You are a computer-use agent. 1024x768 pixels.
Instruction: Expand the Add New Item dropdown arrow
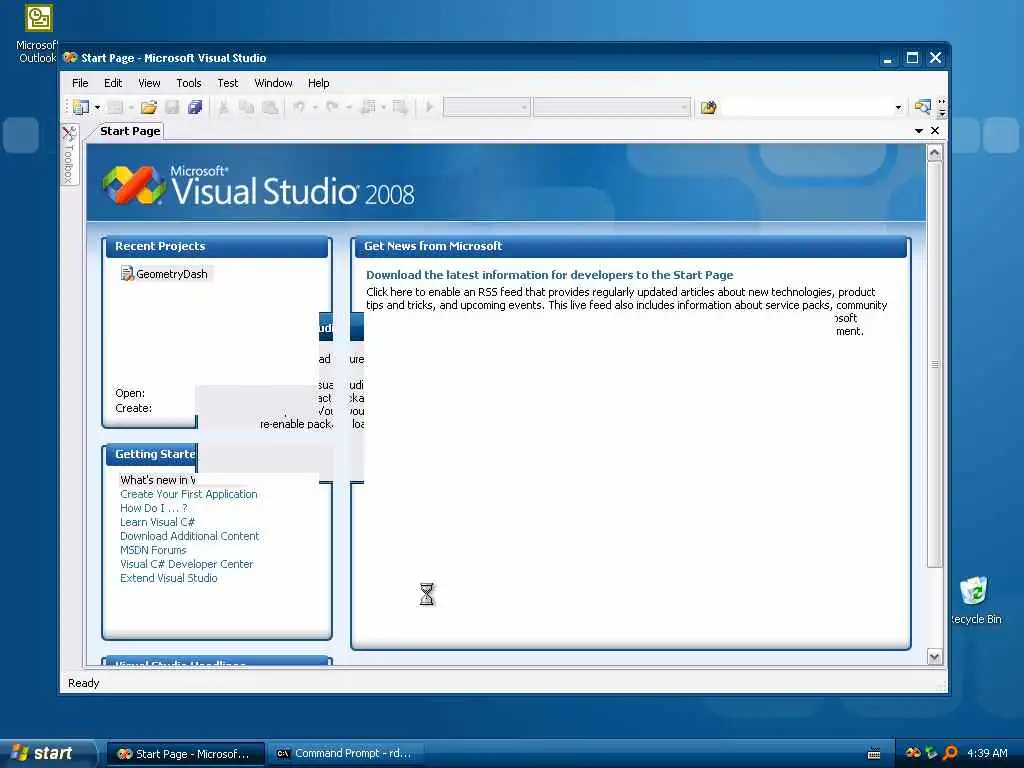pos(131,107)
